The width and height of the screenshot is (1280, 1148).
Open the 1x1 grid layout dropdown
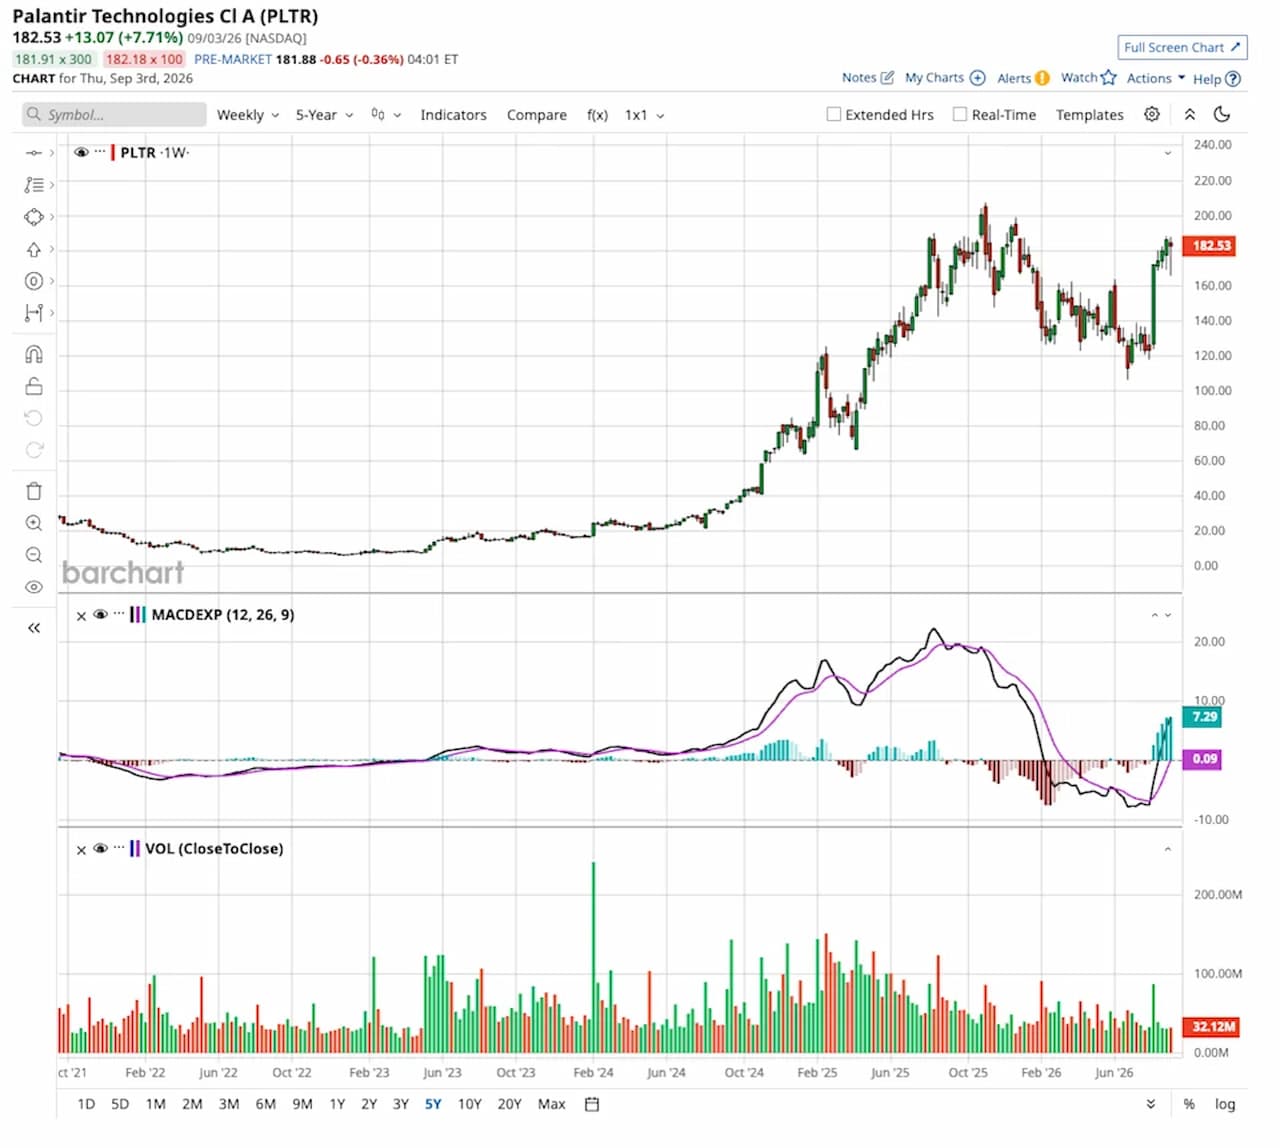645,115
